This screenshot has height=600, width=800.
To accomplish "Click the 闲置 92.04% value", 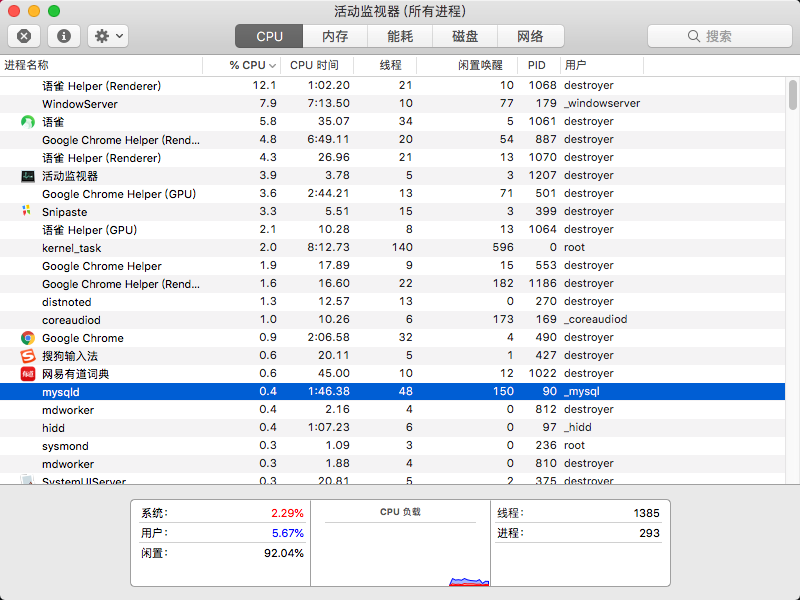I will (284, 554).
